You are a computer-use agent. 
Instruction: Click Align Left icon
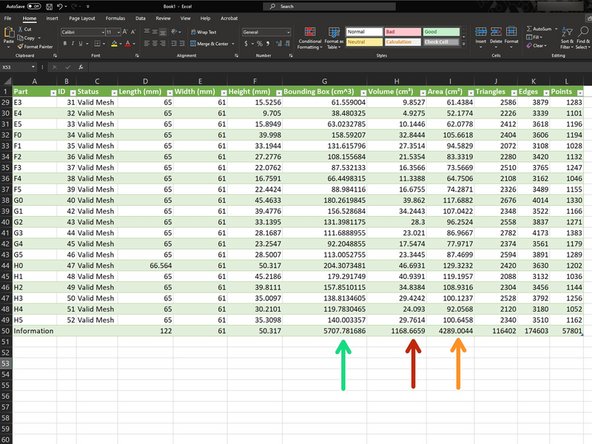coord(147,43)
